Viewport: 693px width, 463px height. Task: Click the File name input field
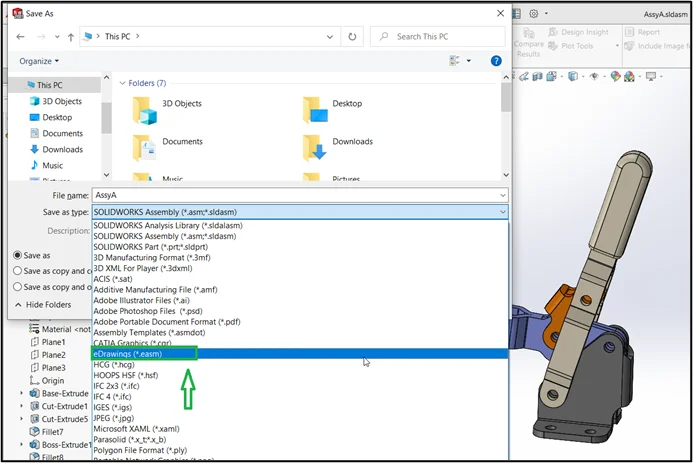[x=300, y=195]
